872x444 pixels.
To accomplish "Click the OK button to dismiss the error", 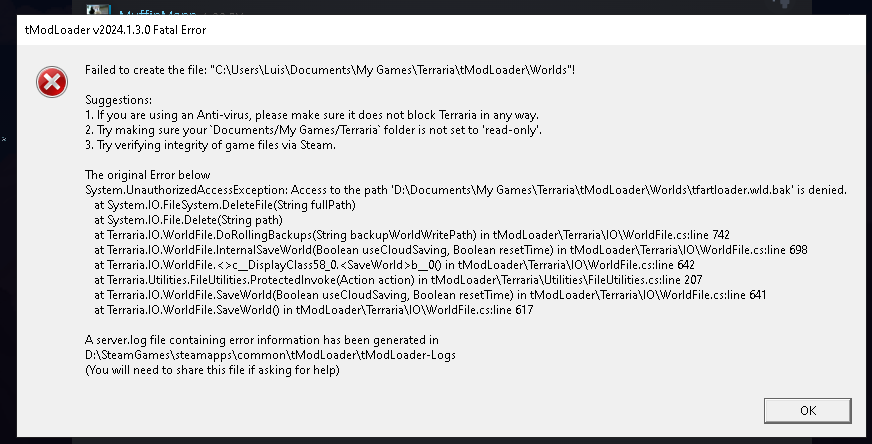I will [x=807, y=411].
